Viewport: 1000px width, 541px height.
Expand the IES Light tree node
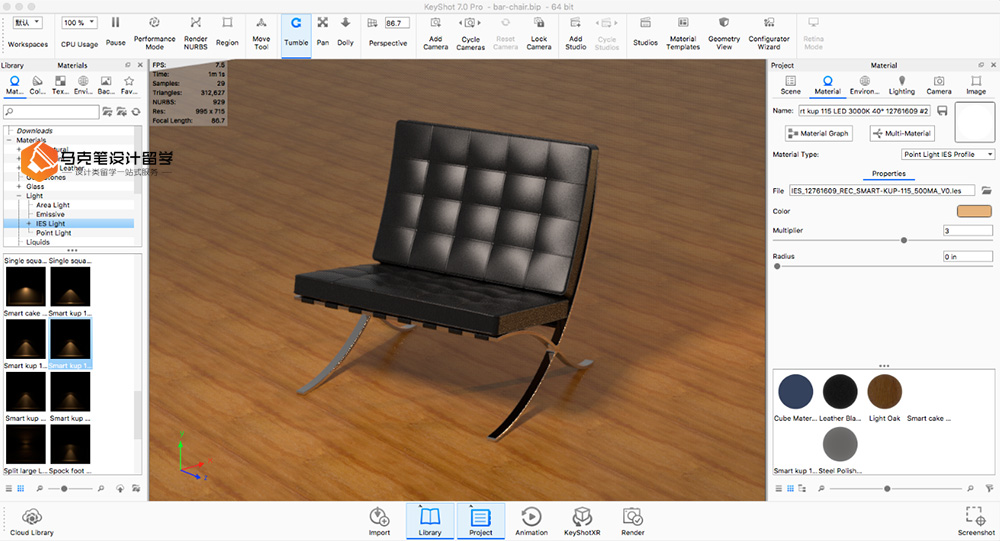pos(29,224)
